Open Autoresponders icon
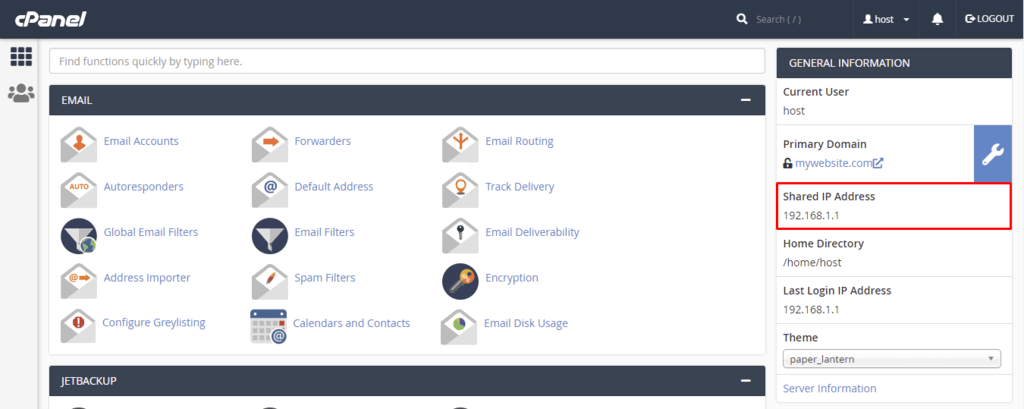Viewport: 1024px width, 409px height. [79, 189]
